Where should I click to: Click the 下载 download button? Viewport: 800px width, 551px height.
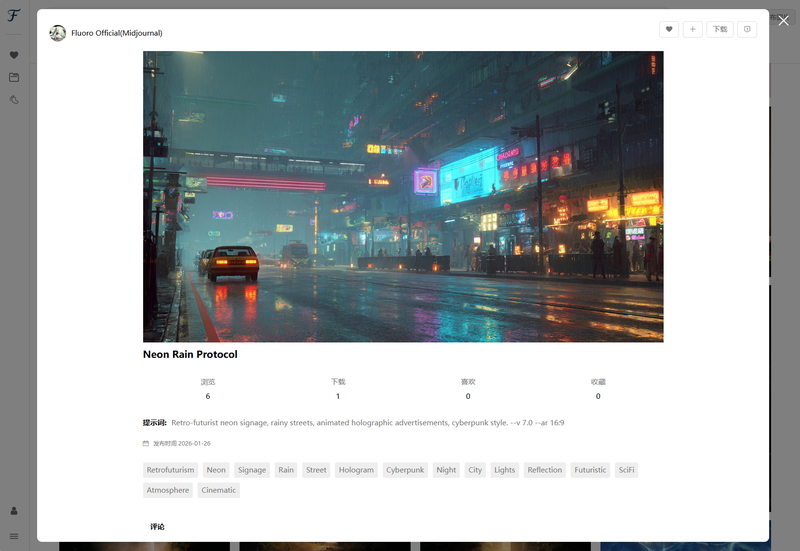click(719, 30)
